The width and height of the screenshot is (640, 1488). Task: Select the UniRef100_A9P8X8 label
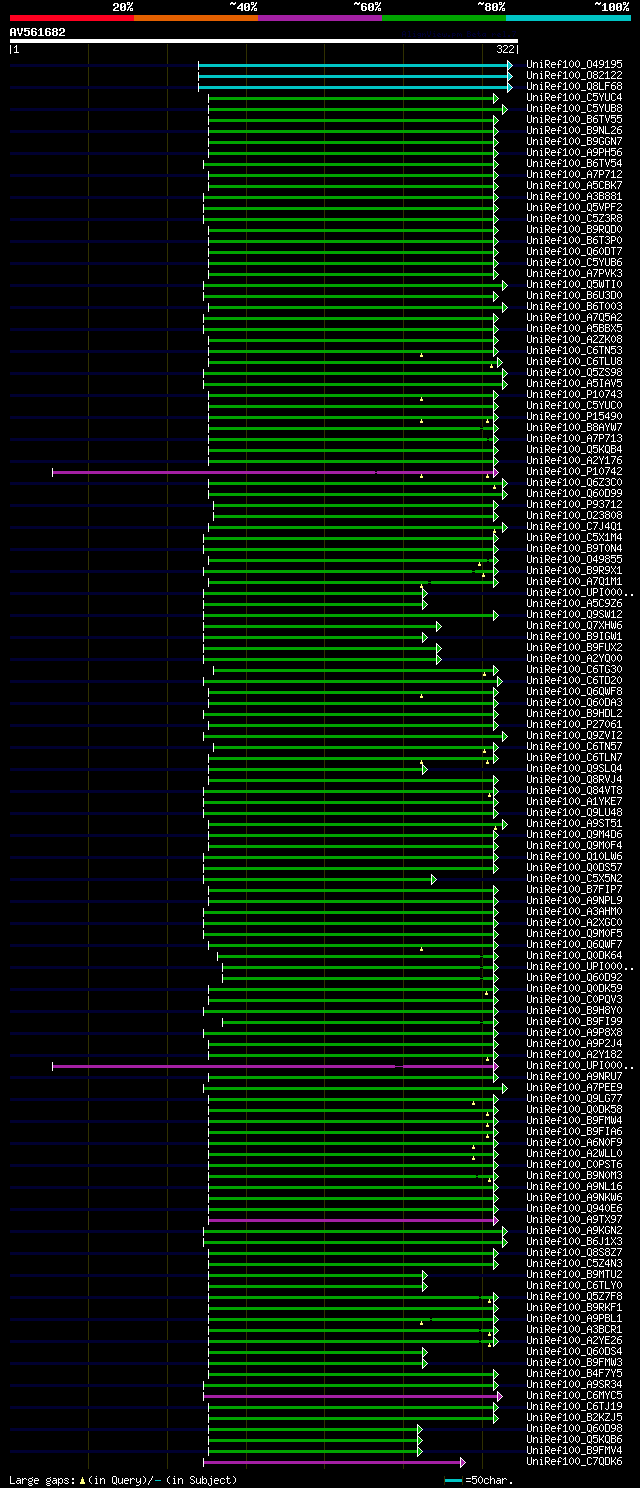coord(575,1032)
